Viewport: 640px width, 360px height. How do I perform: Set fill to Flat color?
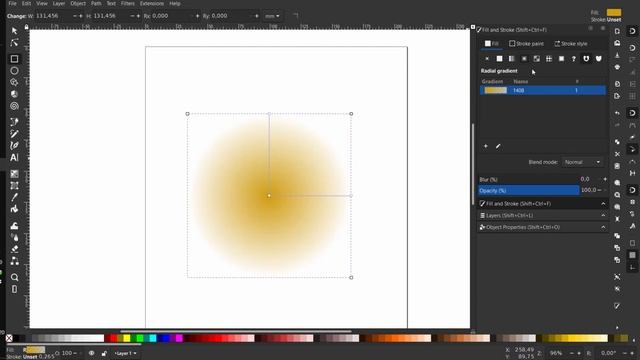499,59
